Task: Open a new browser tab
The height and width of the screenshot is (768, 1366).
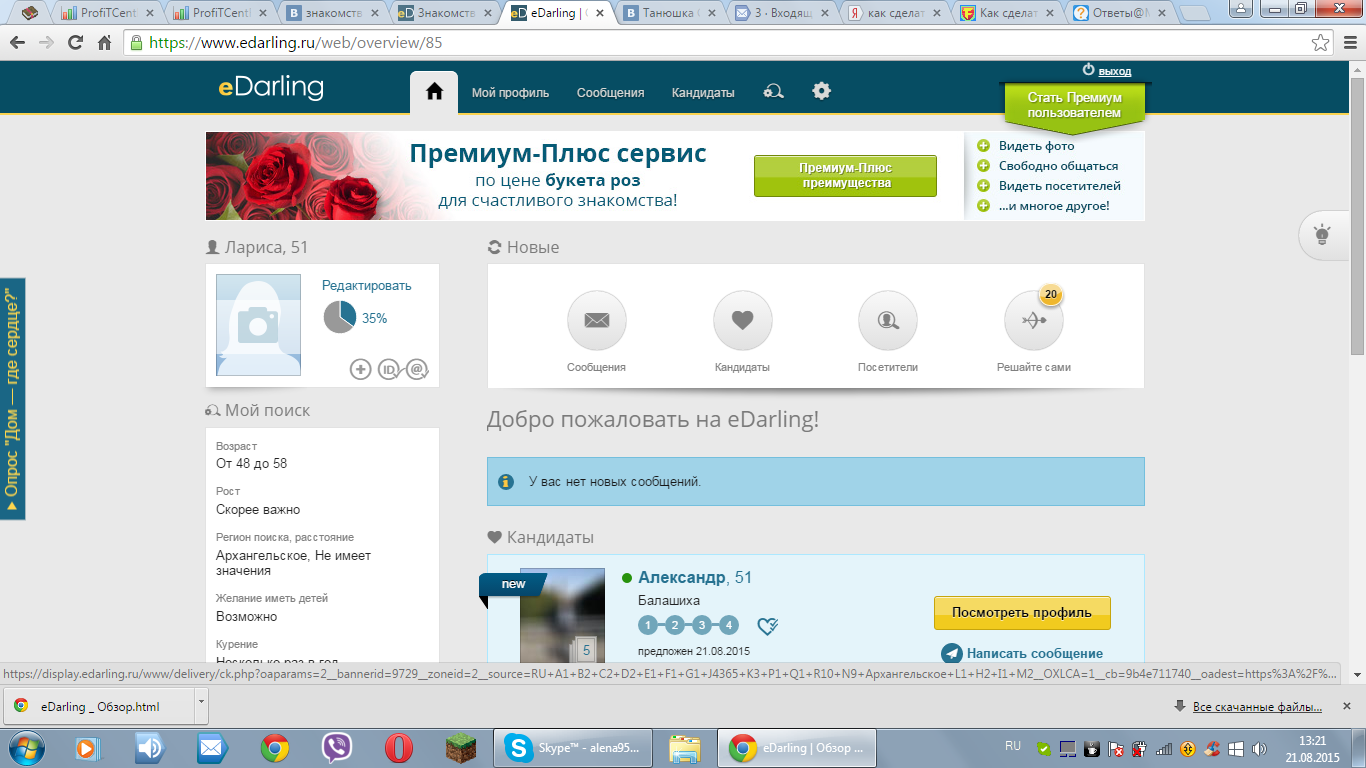Action: pyautogui.click(x=1196, y=14)
